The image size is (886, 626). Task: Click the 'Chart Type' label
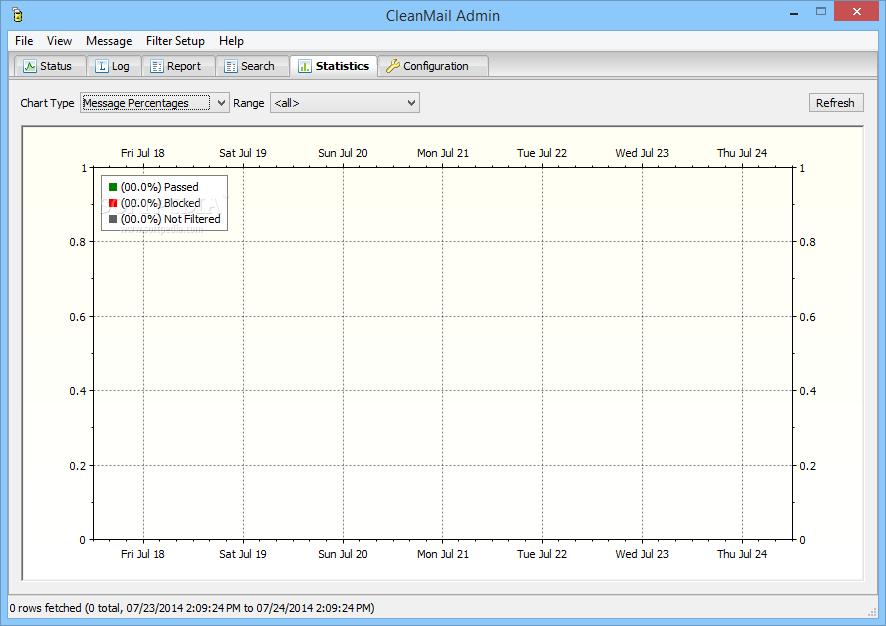coord(47,103)
